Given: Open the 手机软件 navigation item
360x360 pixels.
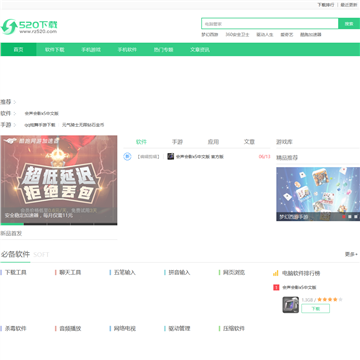Looking at the screenshot, I should [x=127, y=50].
